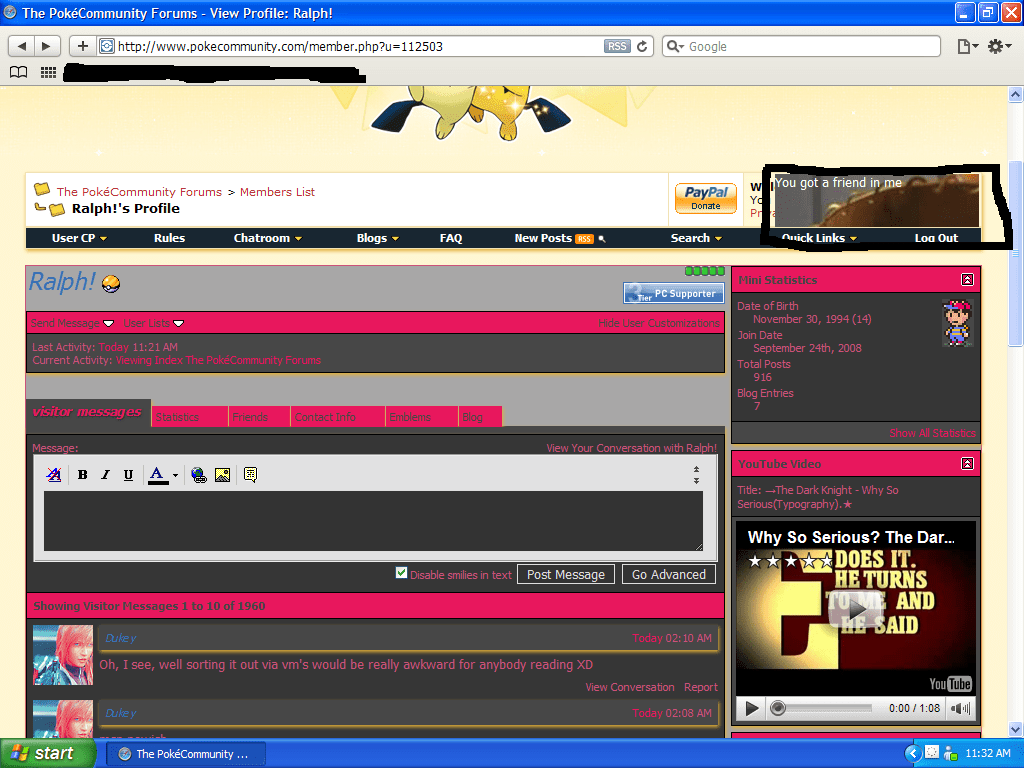This screenshot has width=1024, height=768.
Task: Open the page menu icon
Action: [967, 46]
